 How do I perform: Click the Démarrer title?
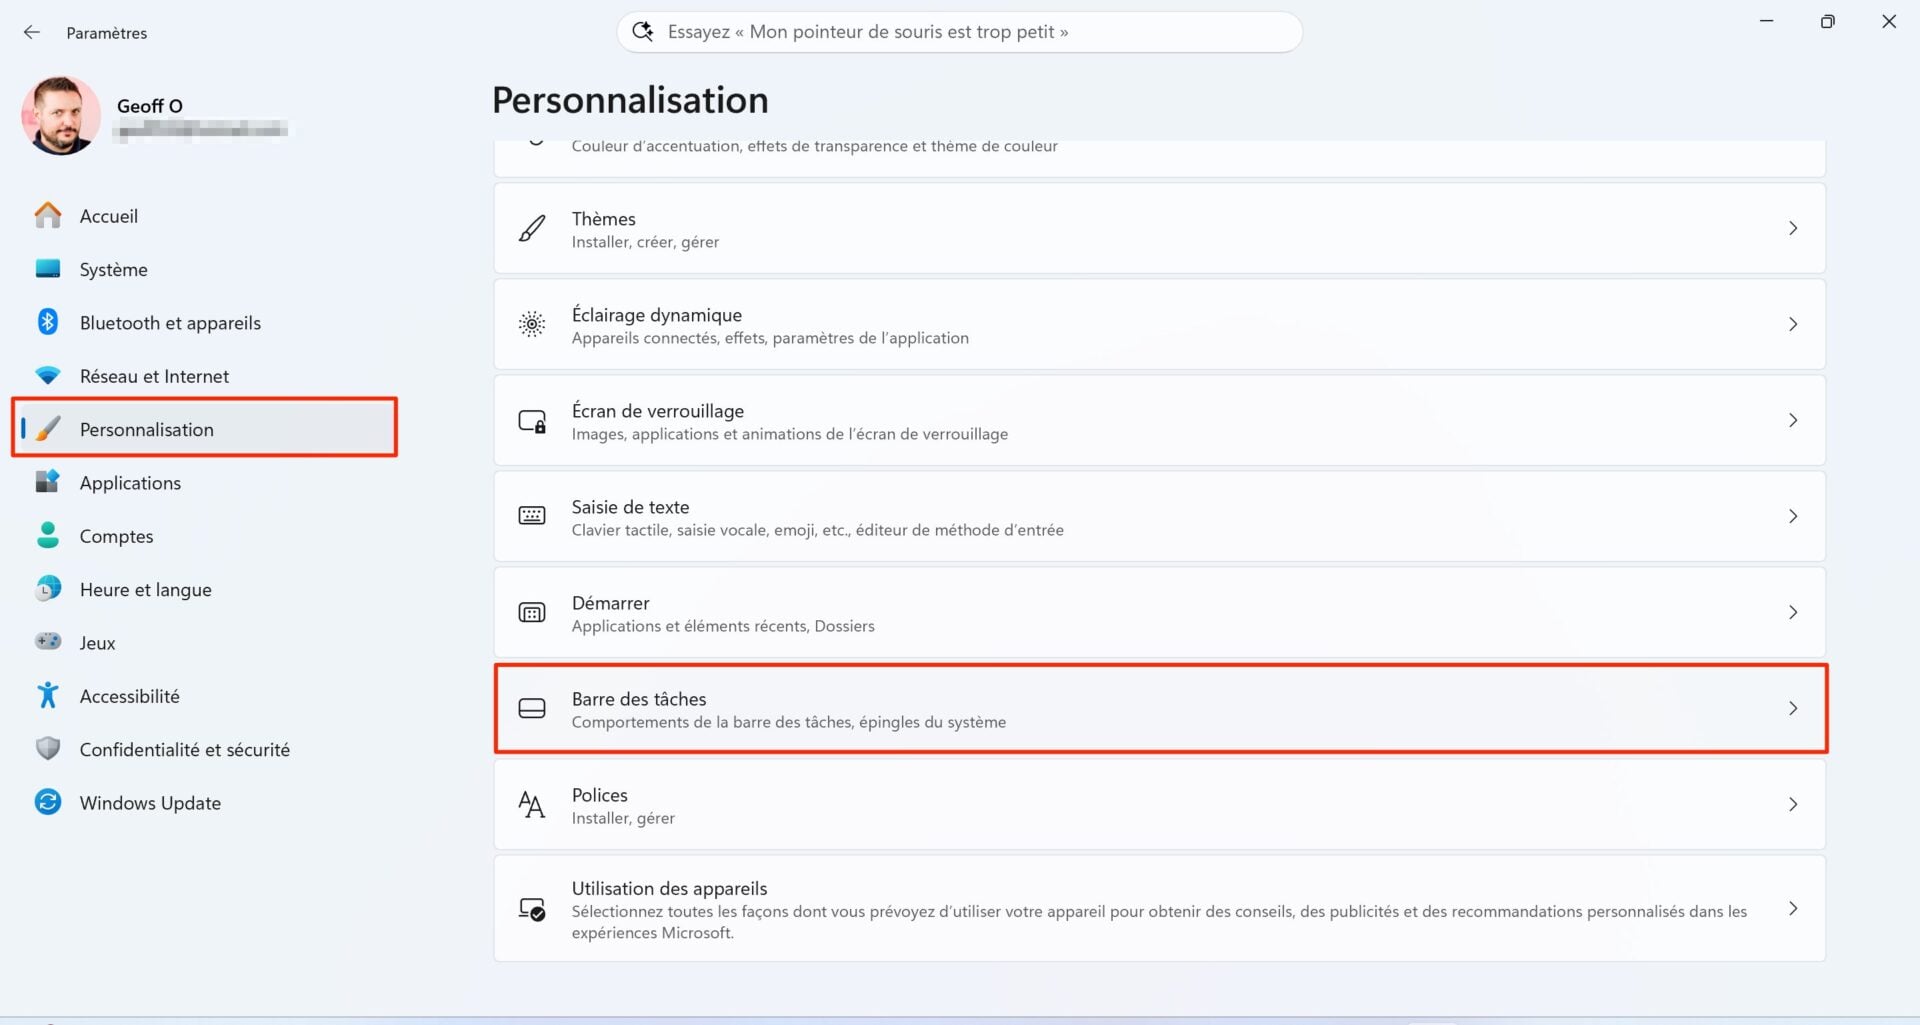[x=610, y=602]
